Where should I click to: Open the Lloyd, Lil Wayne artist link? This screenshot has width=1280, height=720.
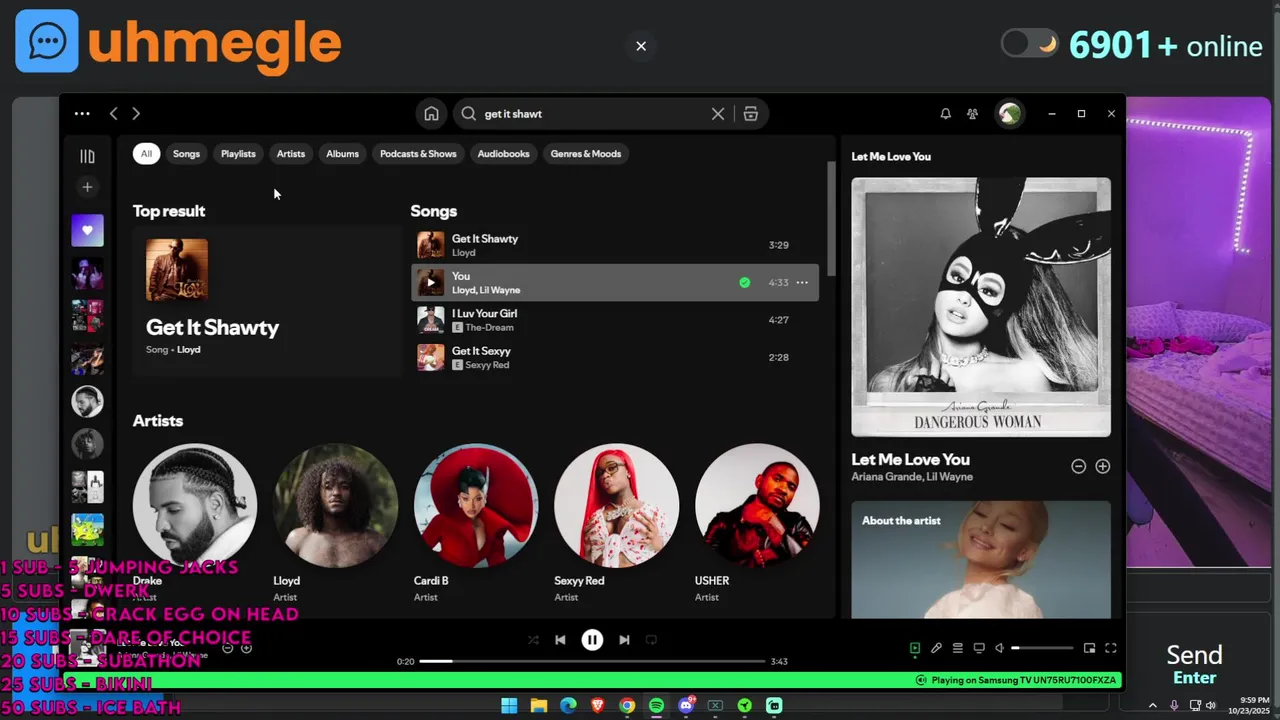pos(486,290)
